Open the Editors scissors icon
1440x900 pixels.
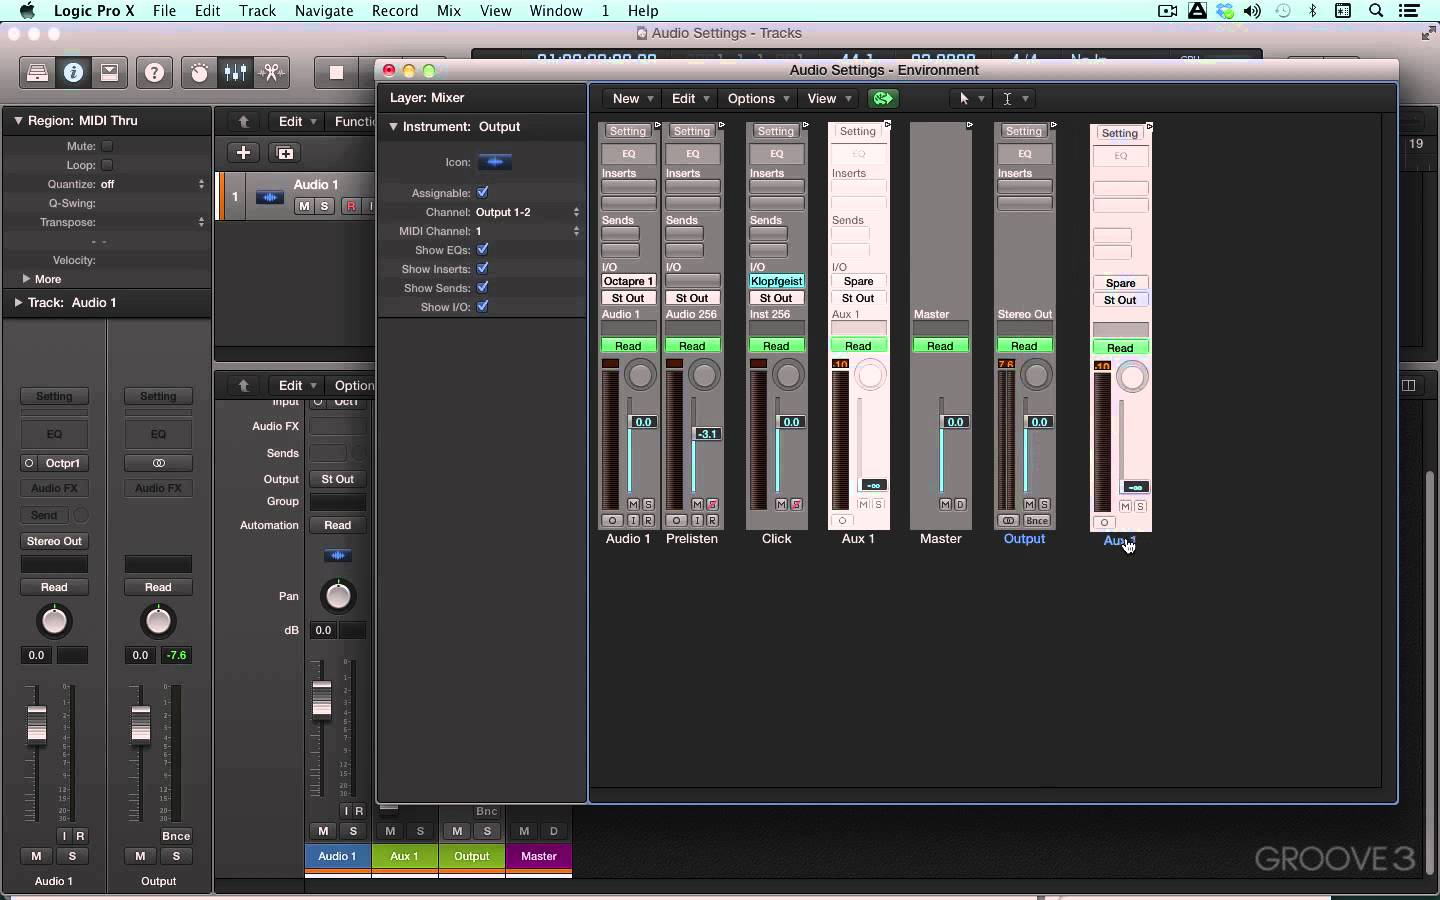point(271,73)
